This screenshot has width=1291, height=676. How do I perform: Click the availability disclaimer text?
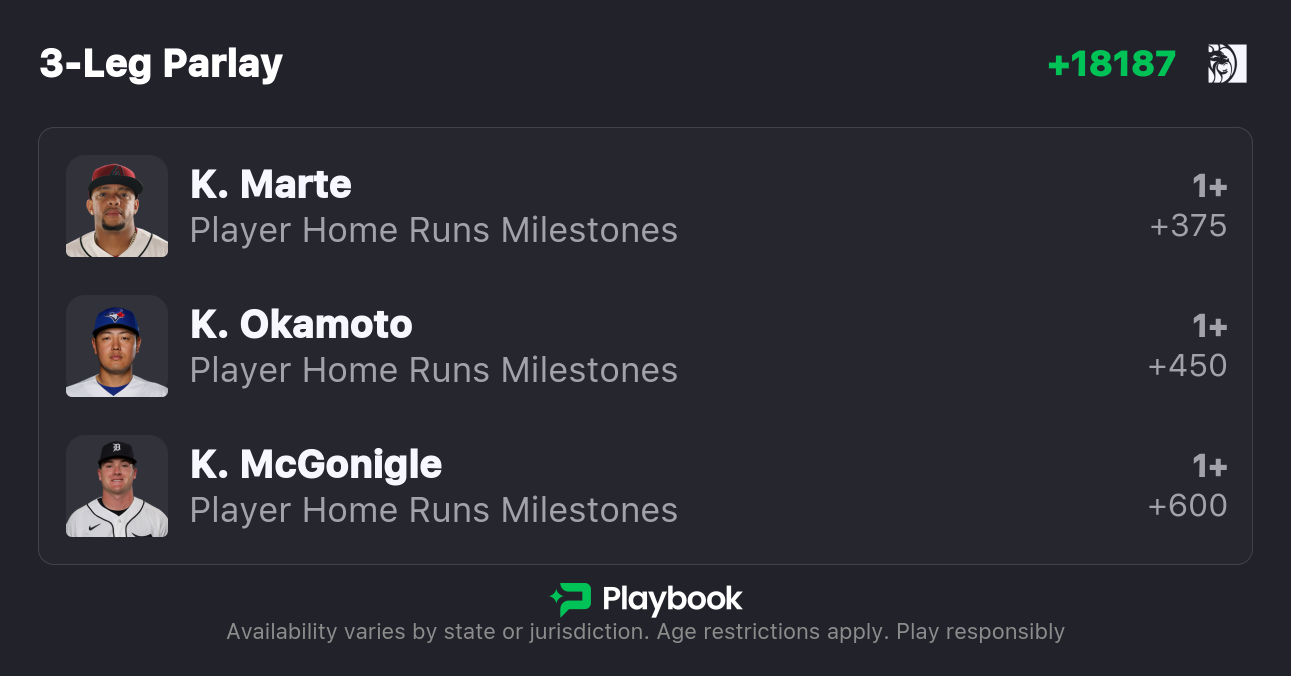coord(645,632)
